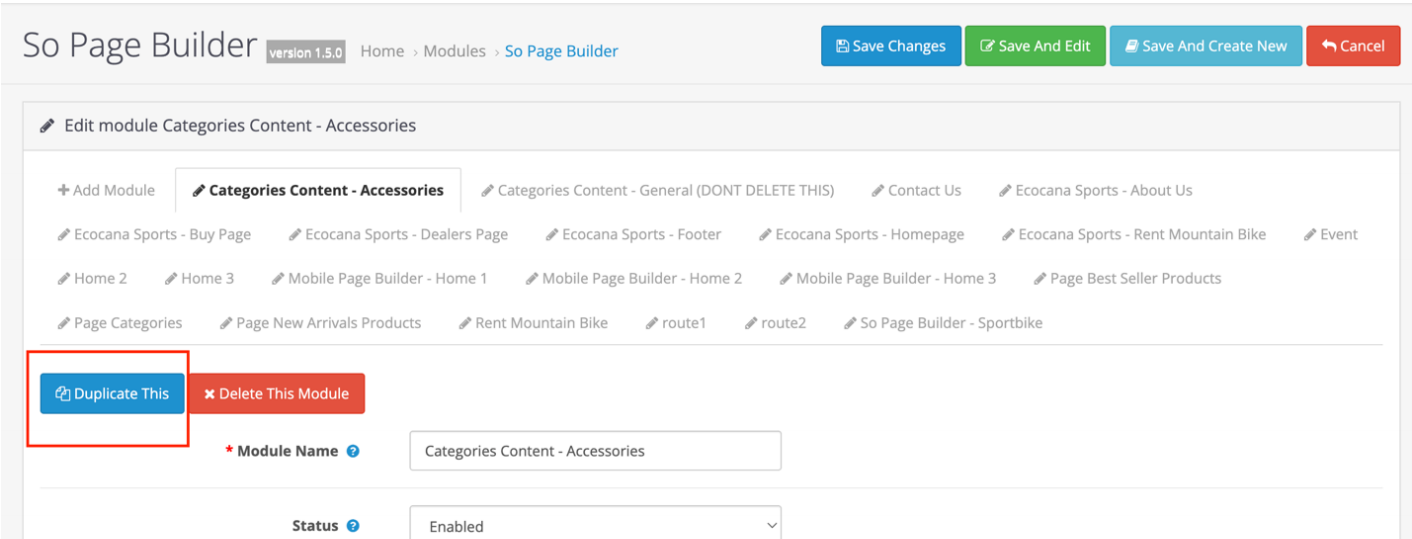The image size is (1412, 539).
Task: Open the Ecocana Sports - Homepage tab
Action: click(862, 234)
